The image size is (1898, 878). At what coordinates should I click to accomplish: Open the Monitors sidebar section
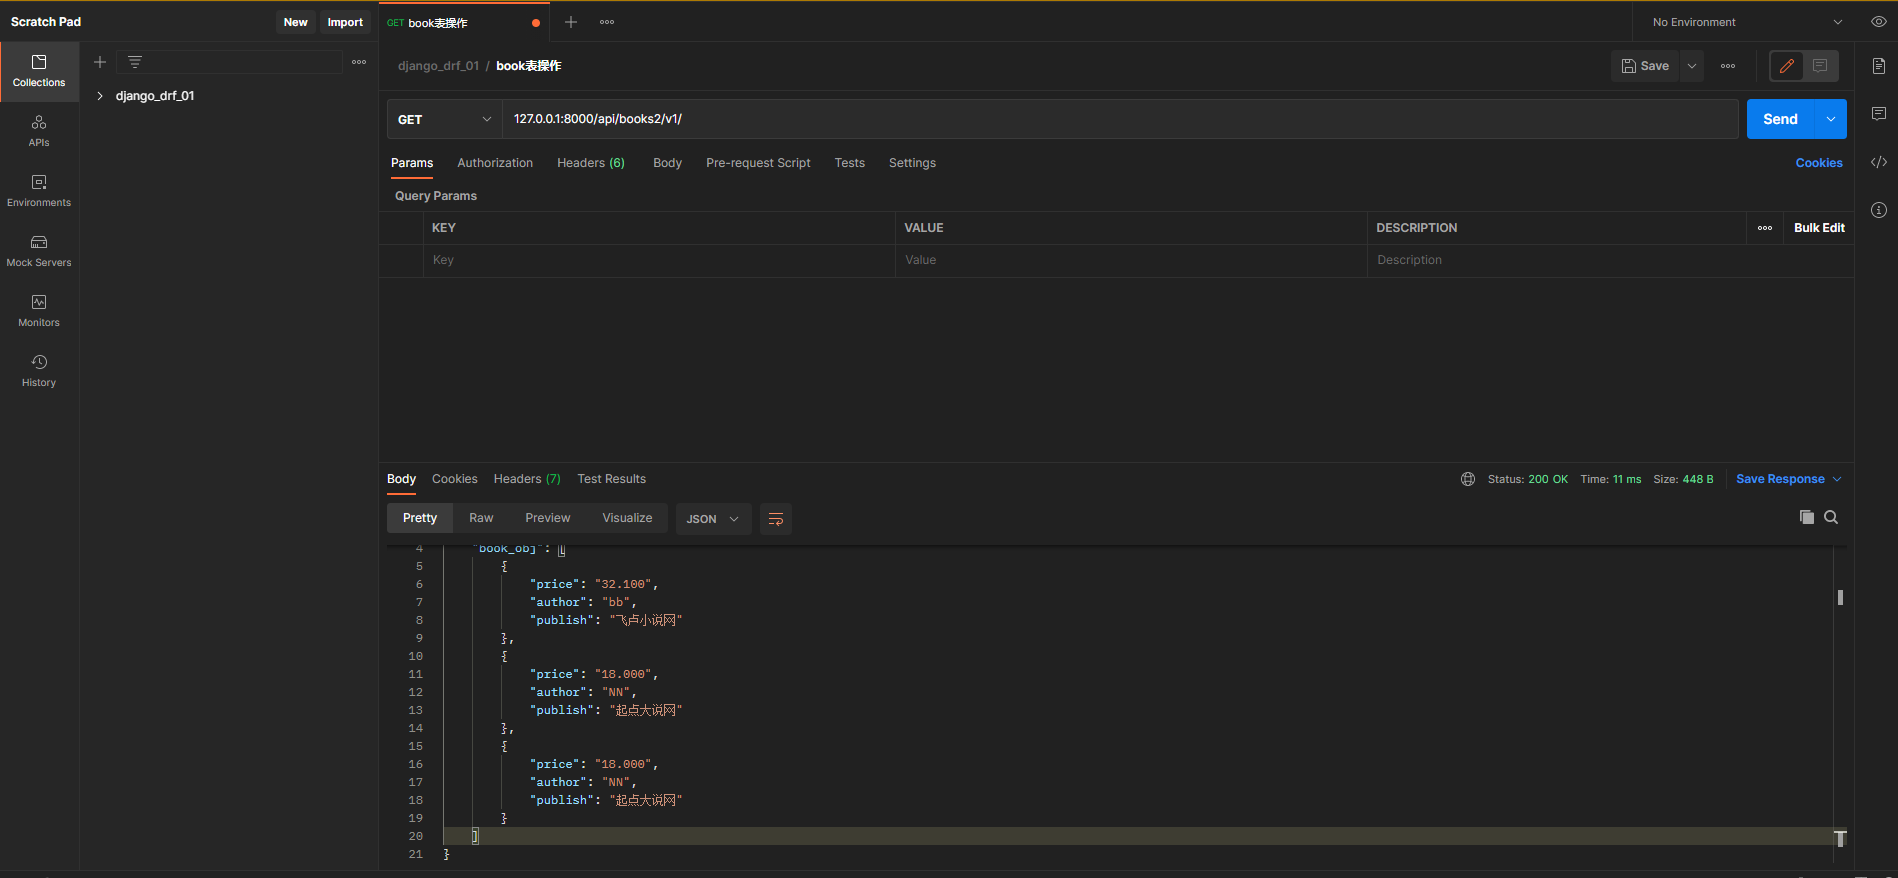pyautogui.click(x=39, y=311)
